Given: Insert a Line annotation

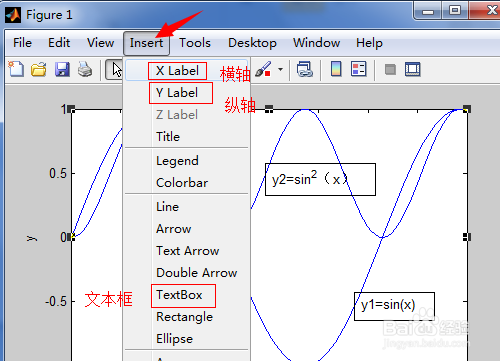Looking at the screenshot, I should tap(187, 207).
